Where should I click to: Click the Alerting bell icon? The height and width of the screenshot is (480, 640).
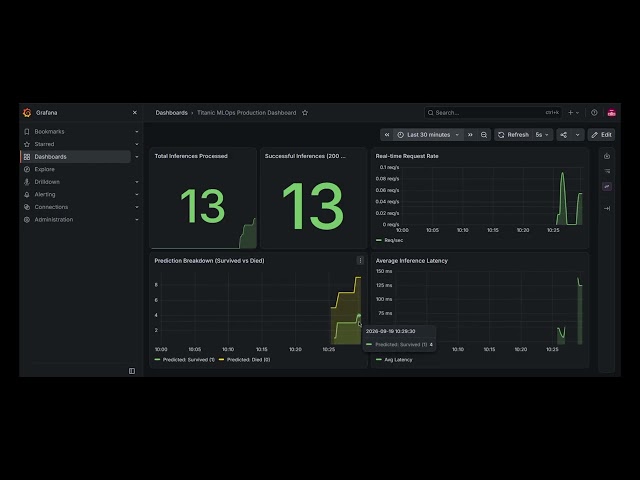point(27,195)
